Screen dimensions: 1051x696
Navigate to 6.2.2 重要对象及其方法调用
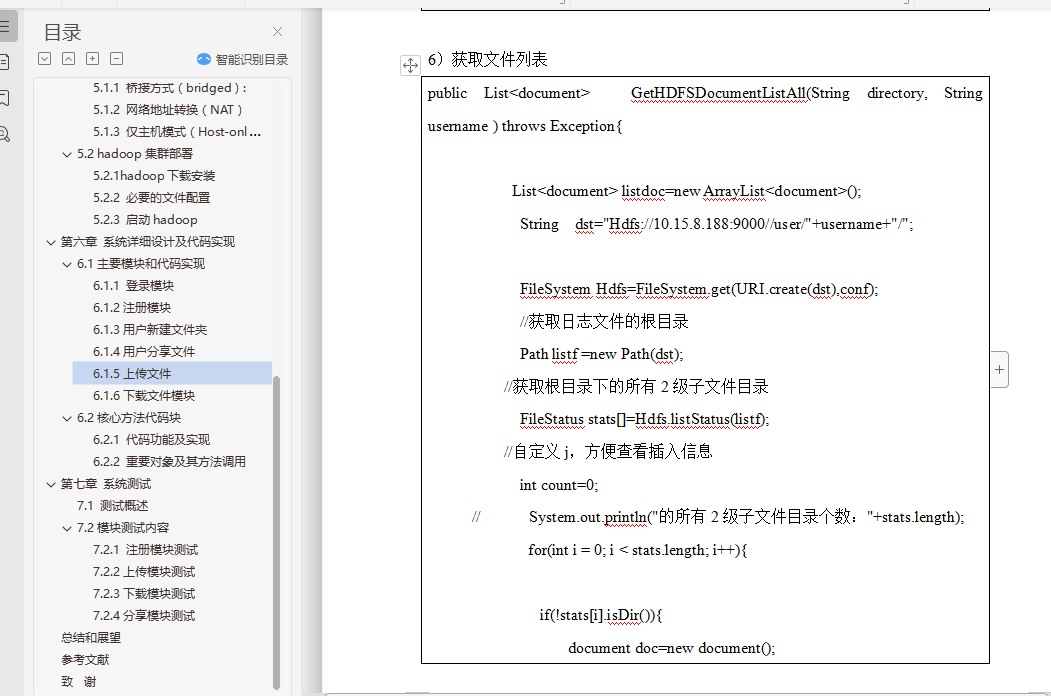[x=170, y=462]
